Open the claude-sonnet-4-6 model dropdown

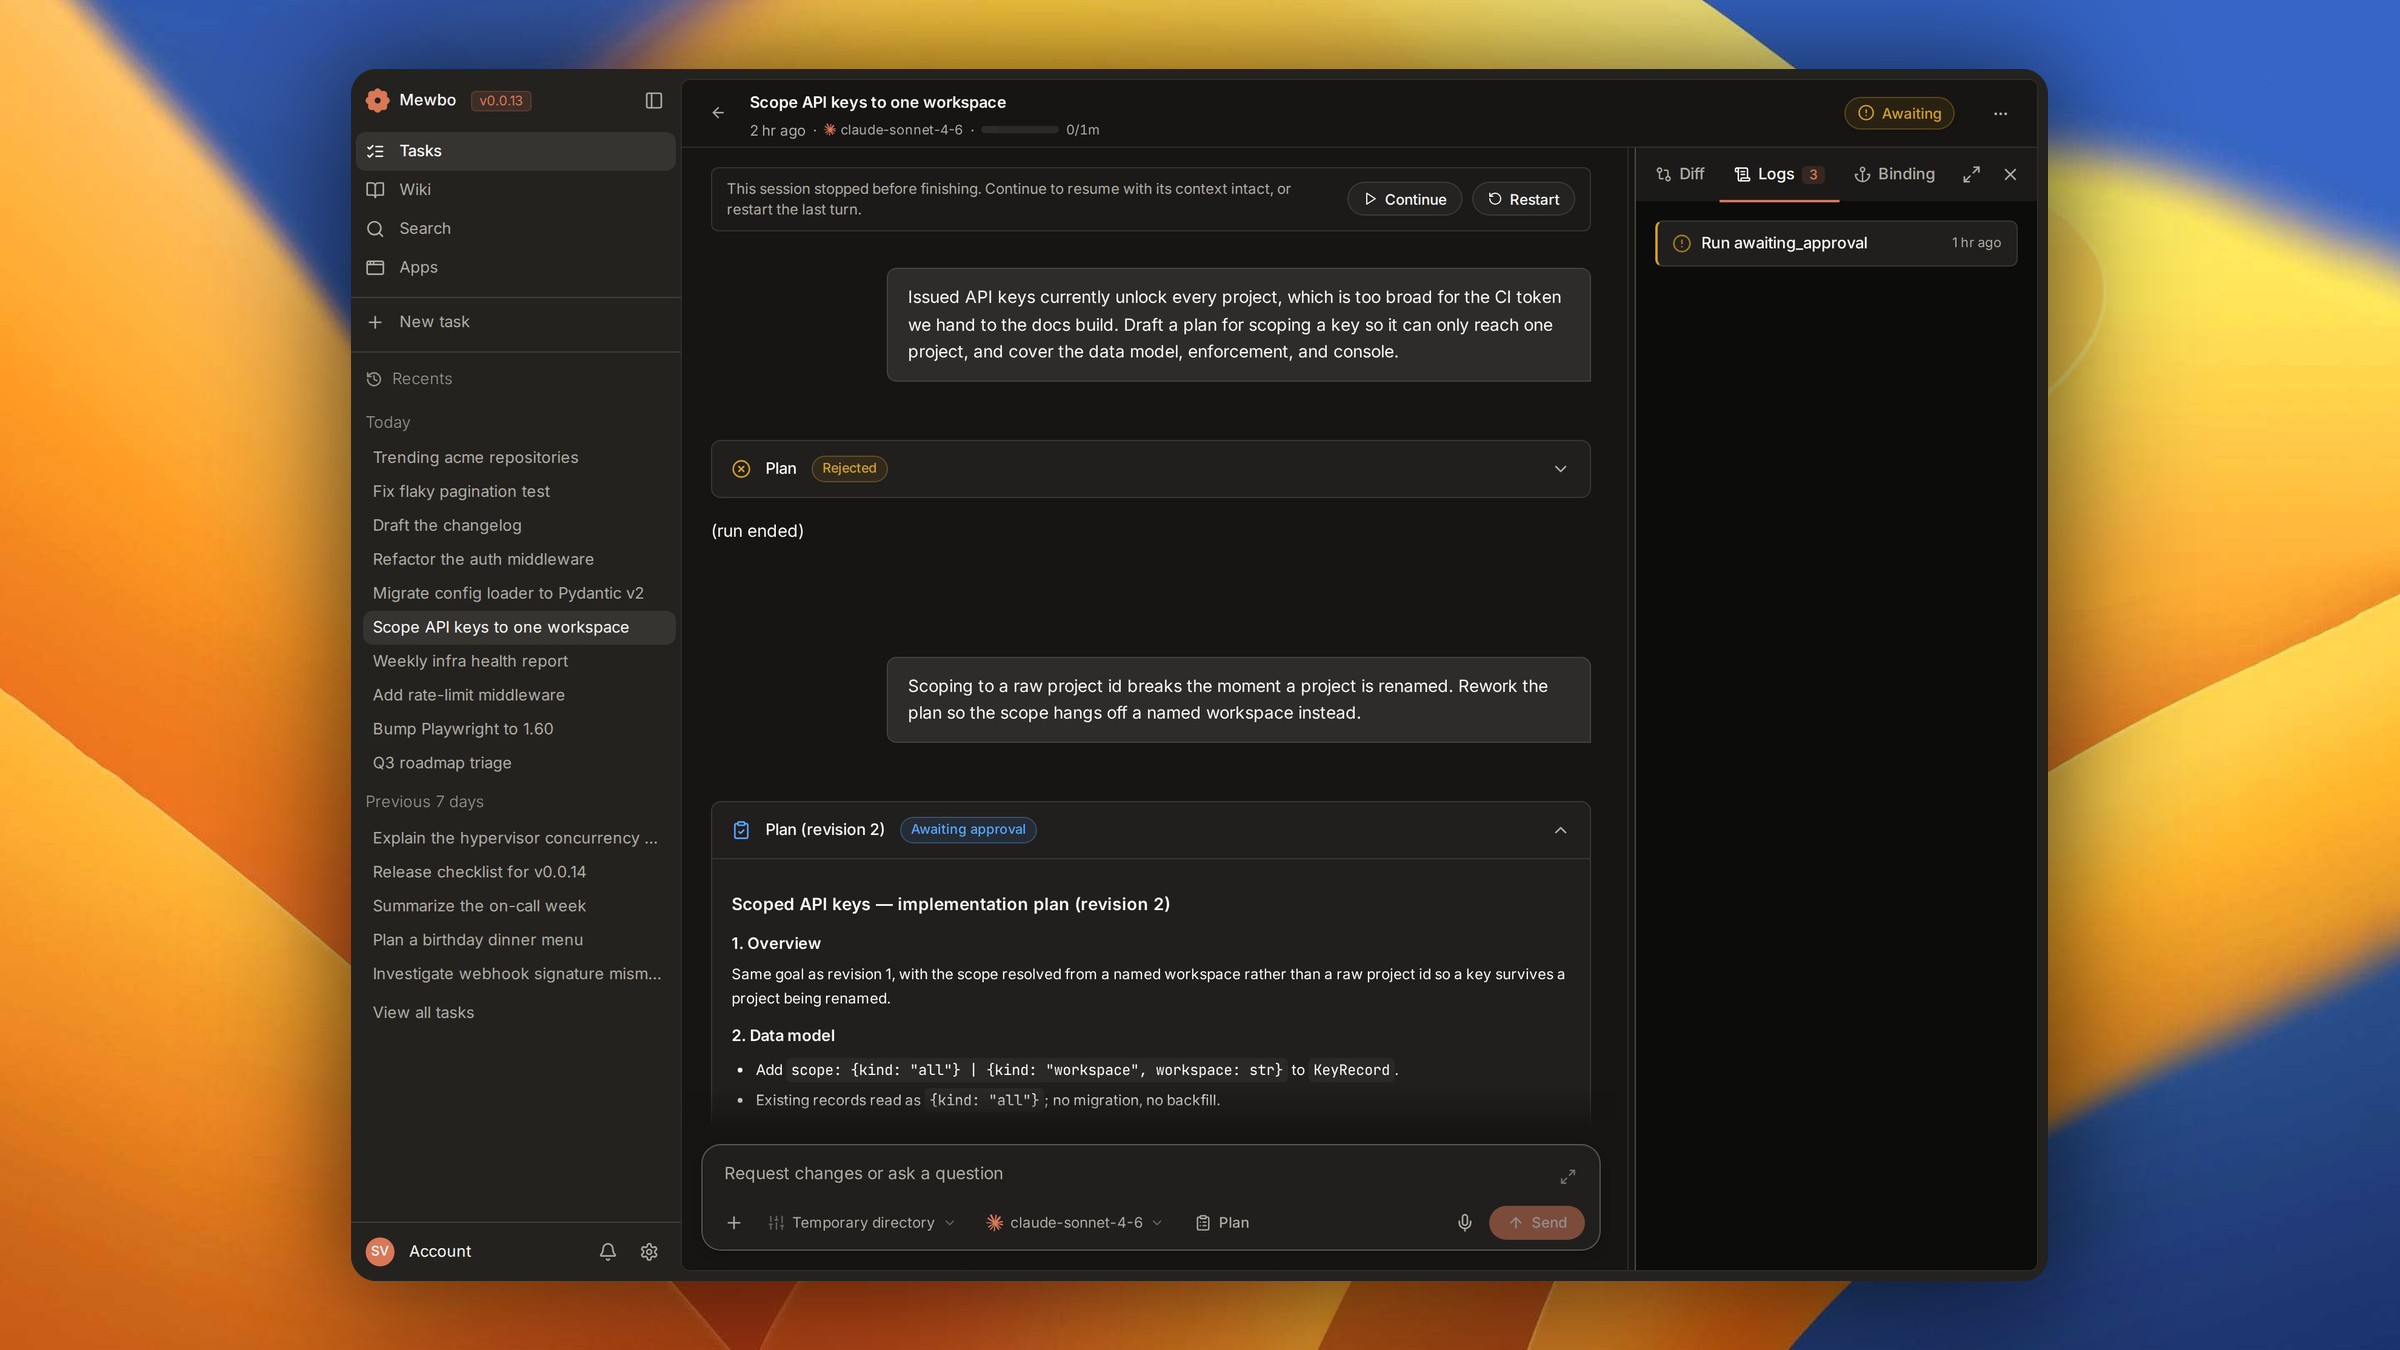click(1074, 1222)
